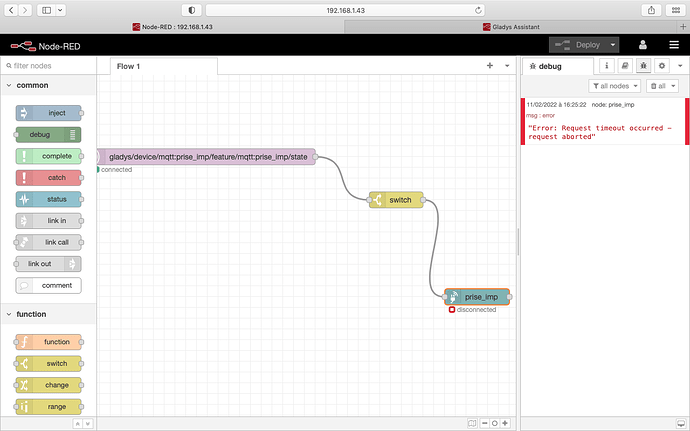Open the debug bug sidebar icon
This screenshot has width=690, height=431.
pos(643,66)
